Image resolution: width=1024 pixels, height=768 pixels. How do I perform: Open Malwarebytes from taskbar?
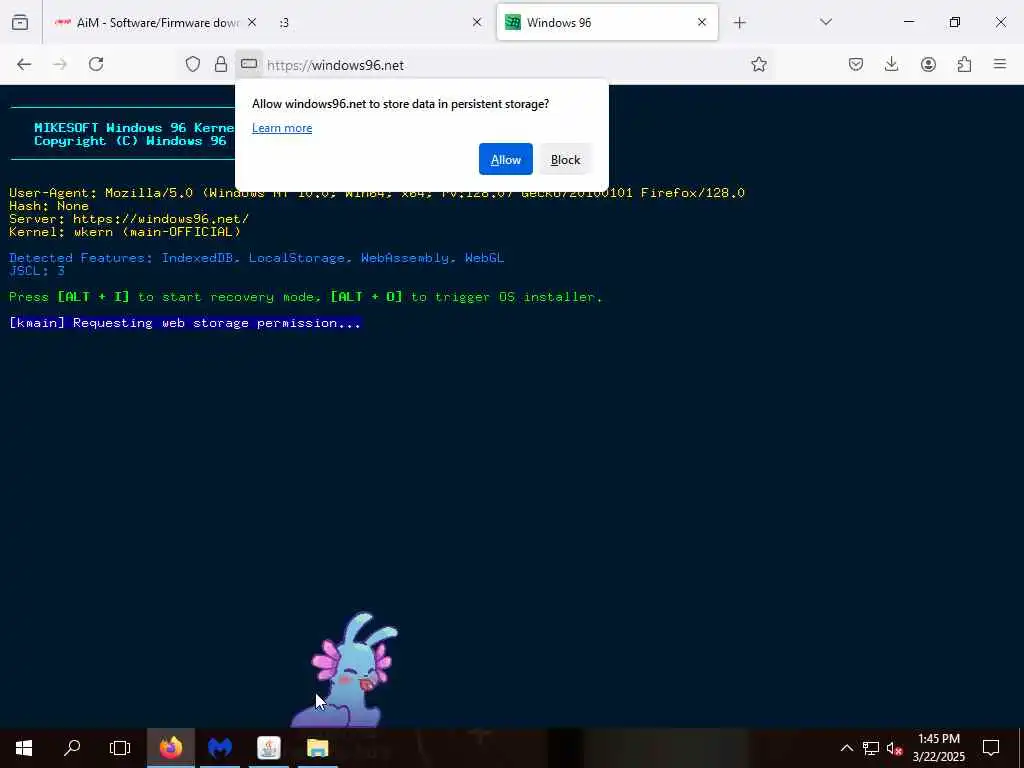(x=220, y=748)
